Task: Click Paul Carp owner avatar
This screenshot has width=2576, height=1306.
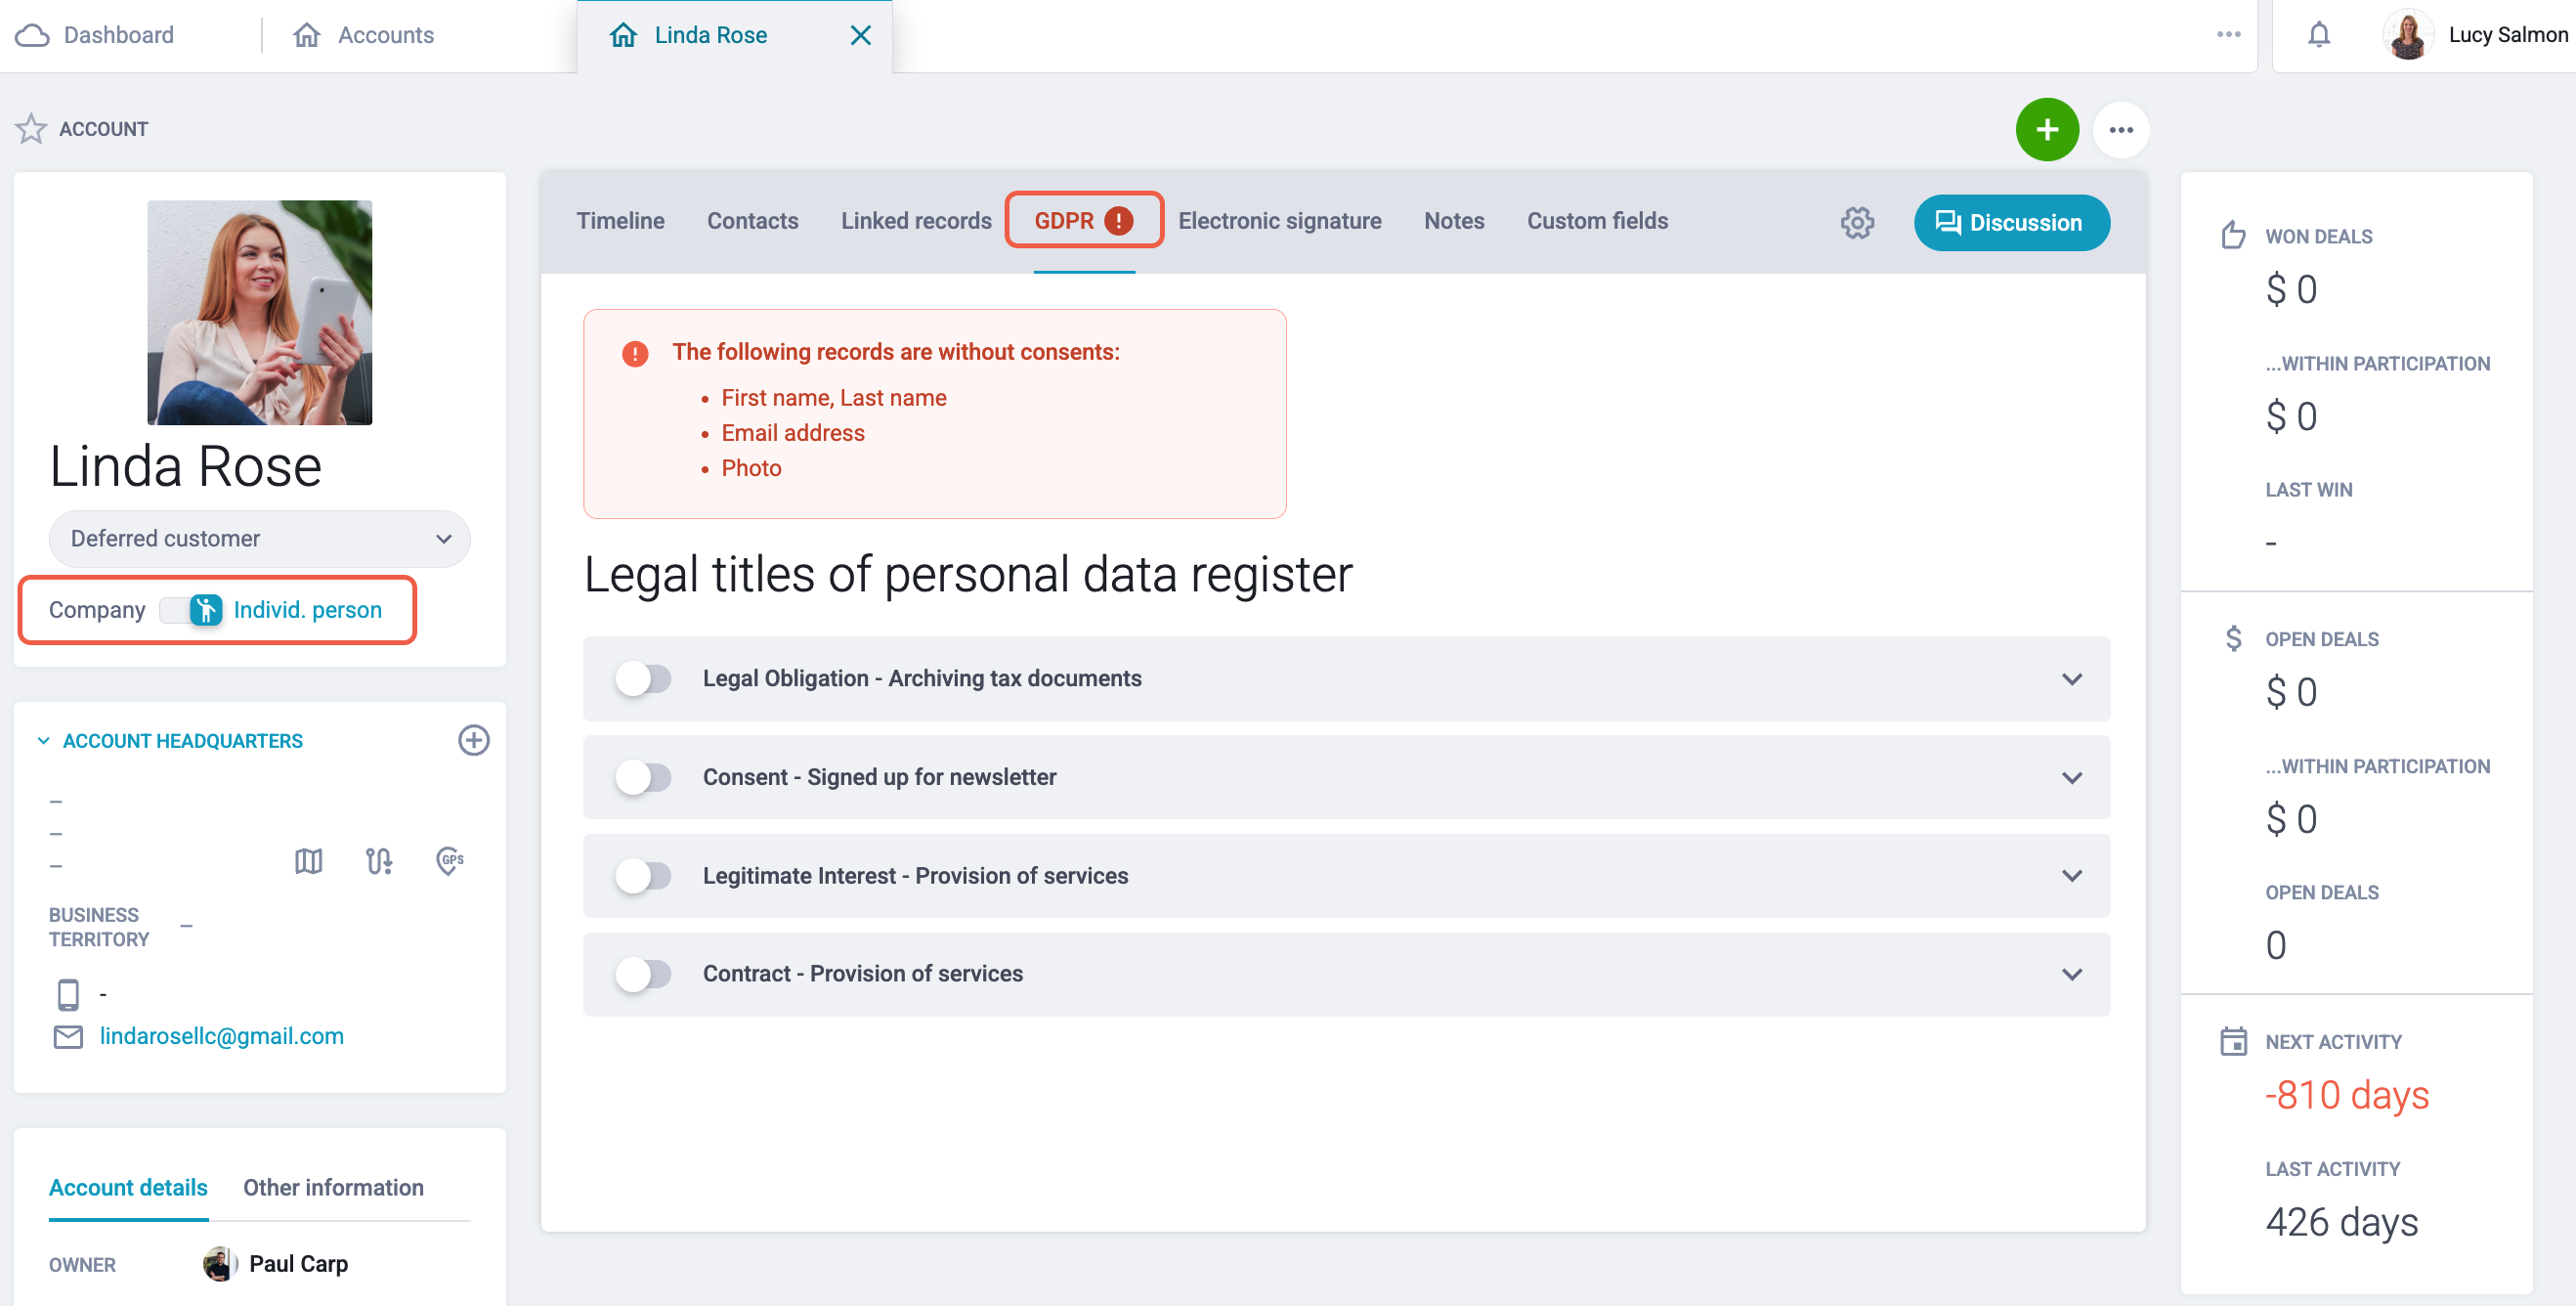Action: pyautogui.click(x=218, y=1264)
